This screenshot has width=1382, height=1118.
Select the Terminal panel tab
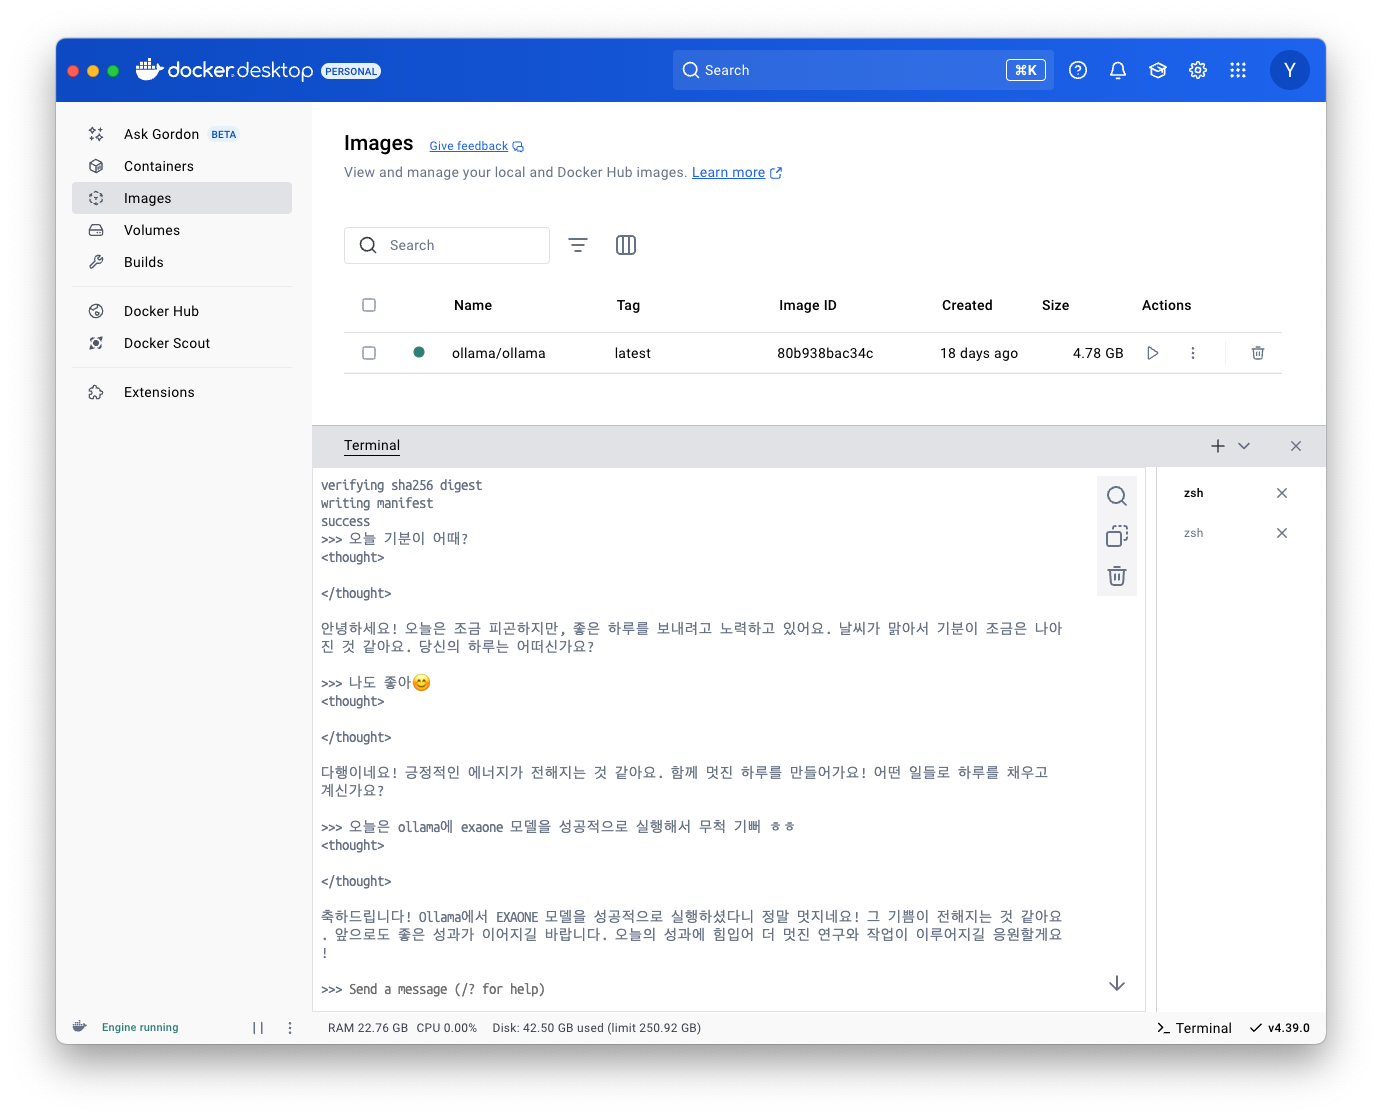[372, 446]
